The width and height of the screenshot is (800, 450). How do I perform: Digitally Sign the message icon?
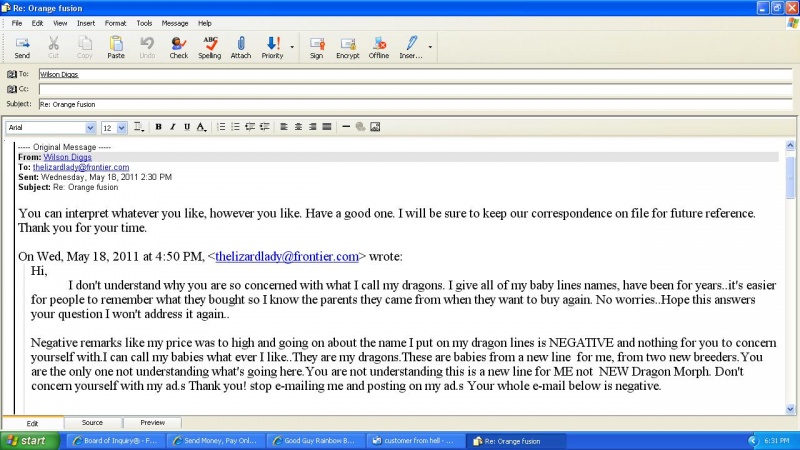click(316, 47)
